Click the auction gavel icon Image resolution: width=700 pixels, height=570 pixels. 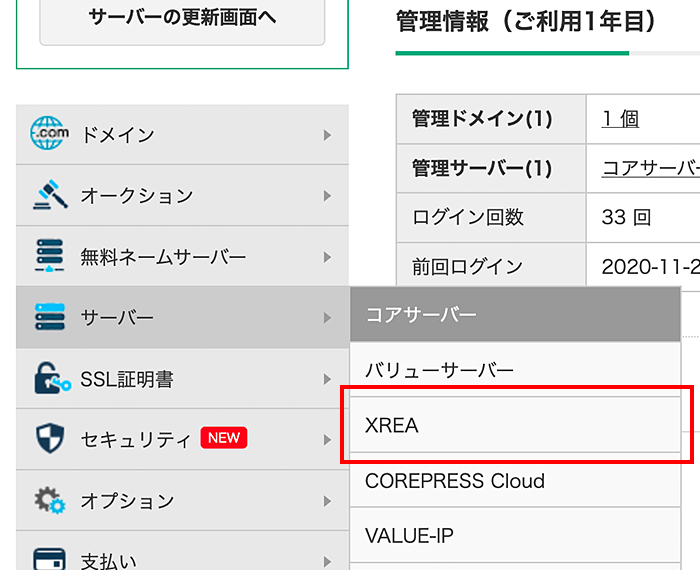tap(50, 195)
